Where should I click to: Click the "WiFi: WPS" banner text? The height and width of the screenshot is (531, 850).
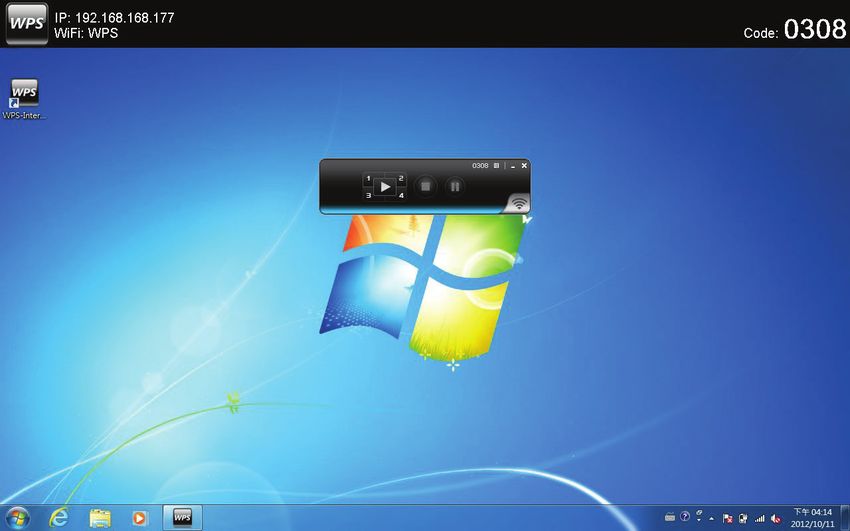click(x=86, y=33)
